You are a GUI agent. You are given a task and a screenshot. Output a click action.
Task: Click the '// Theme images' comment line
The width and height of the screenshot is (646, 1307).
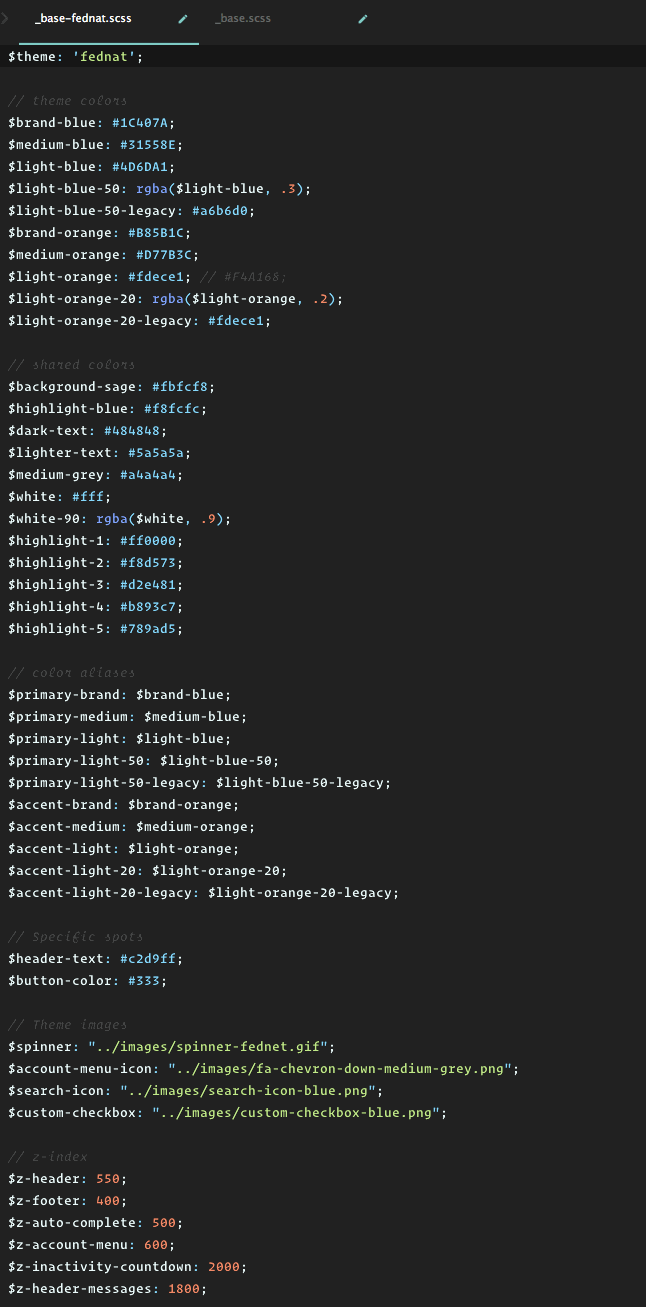[67, 1025]
